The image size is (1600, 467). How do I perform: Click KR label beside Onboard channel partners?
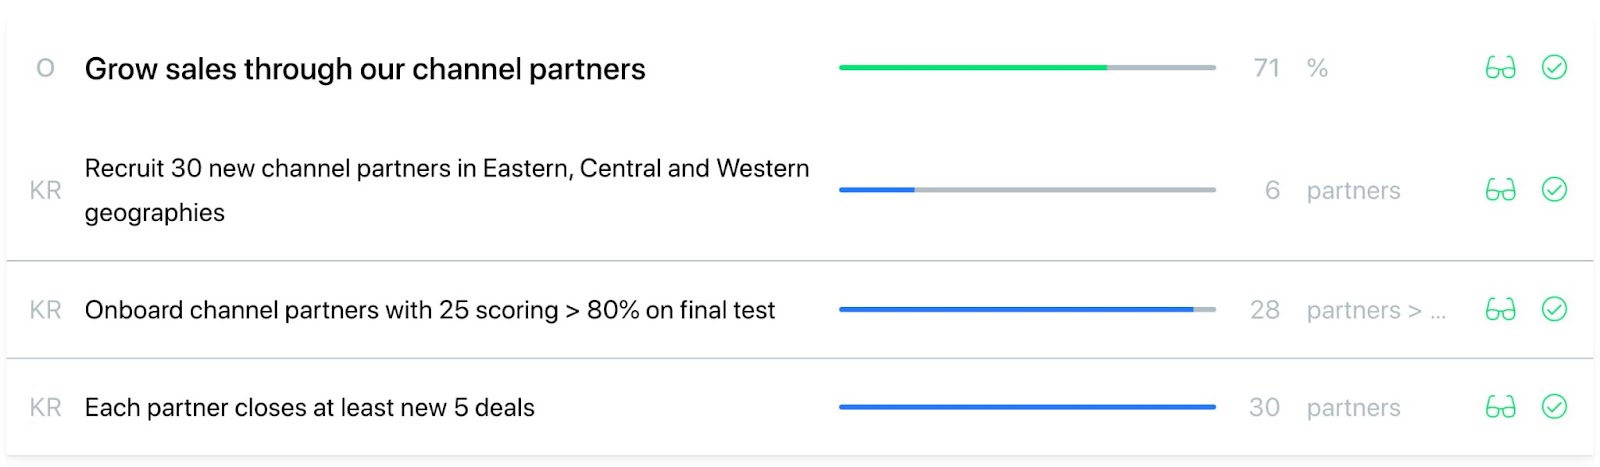[x=45, y=310]
